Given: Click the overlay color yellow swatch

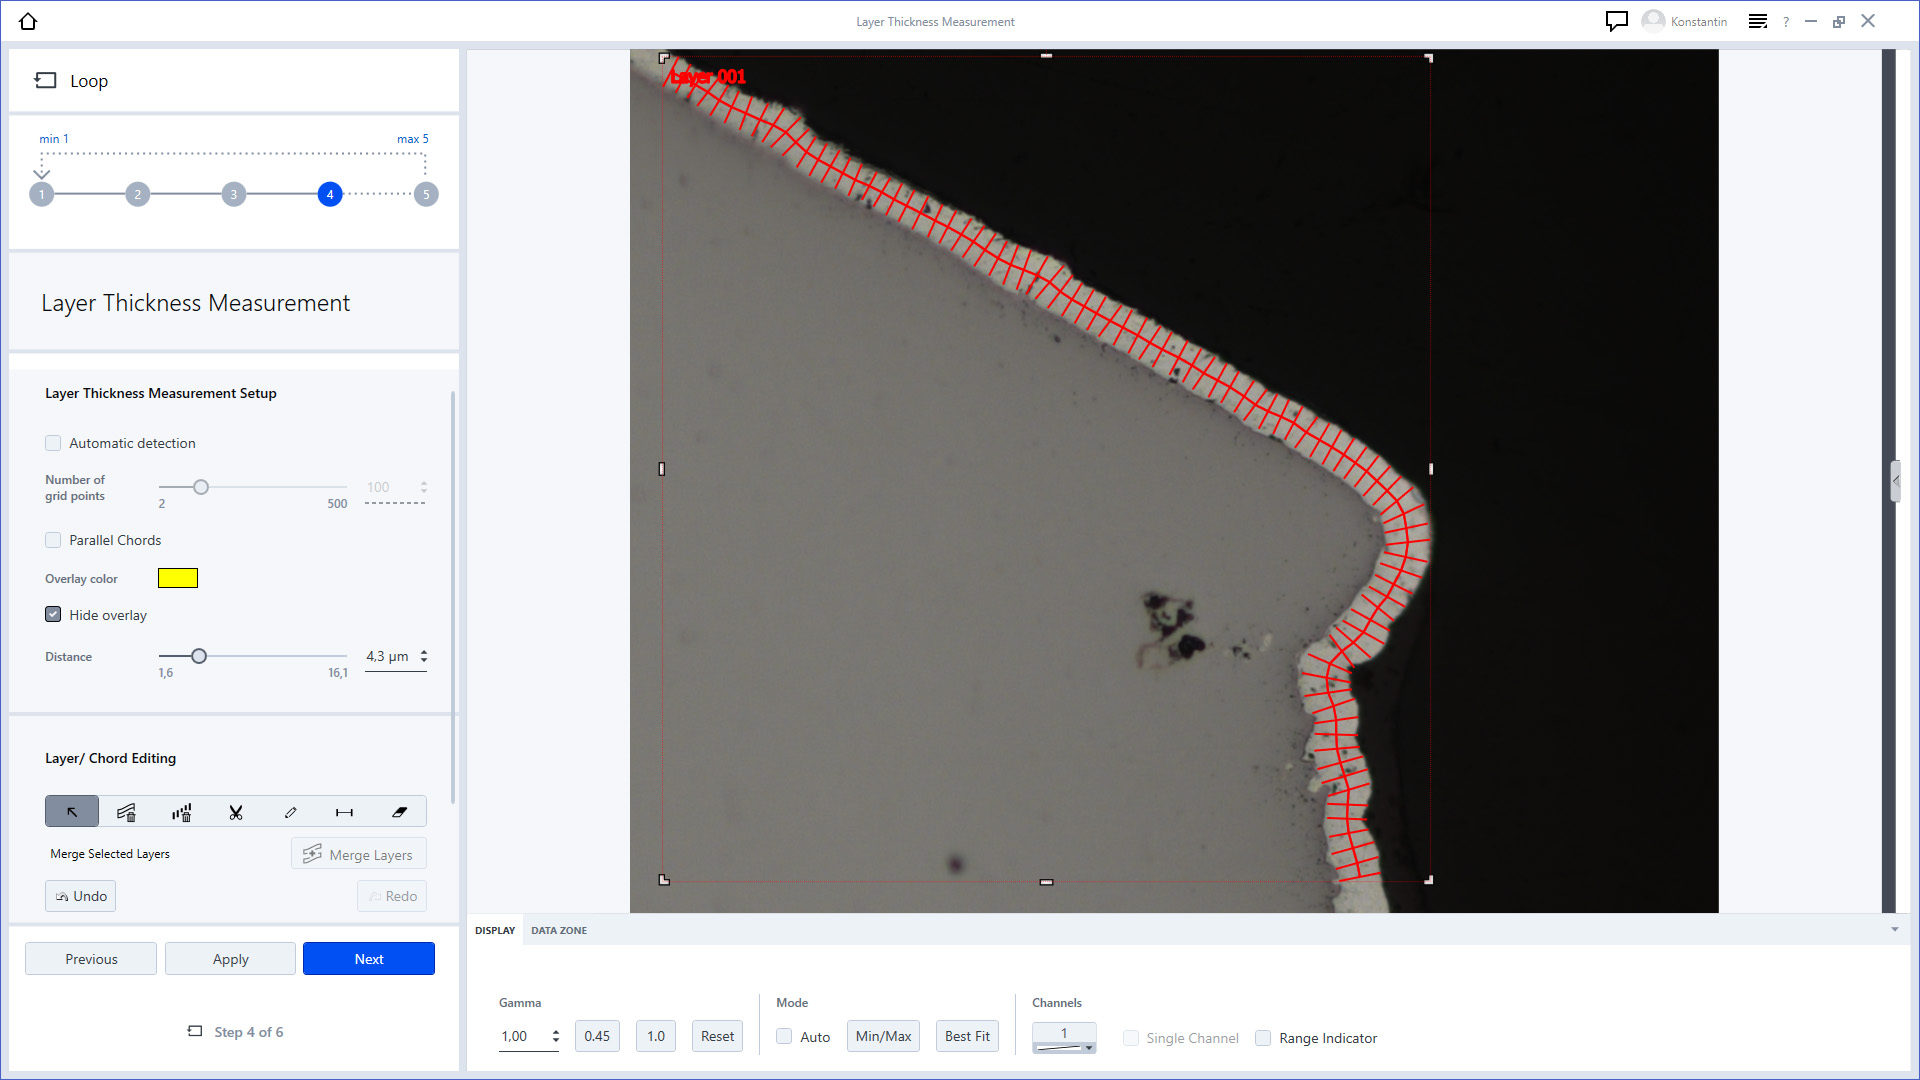Looking at the screenshot, I should coord(178,578).
